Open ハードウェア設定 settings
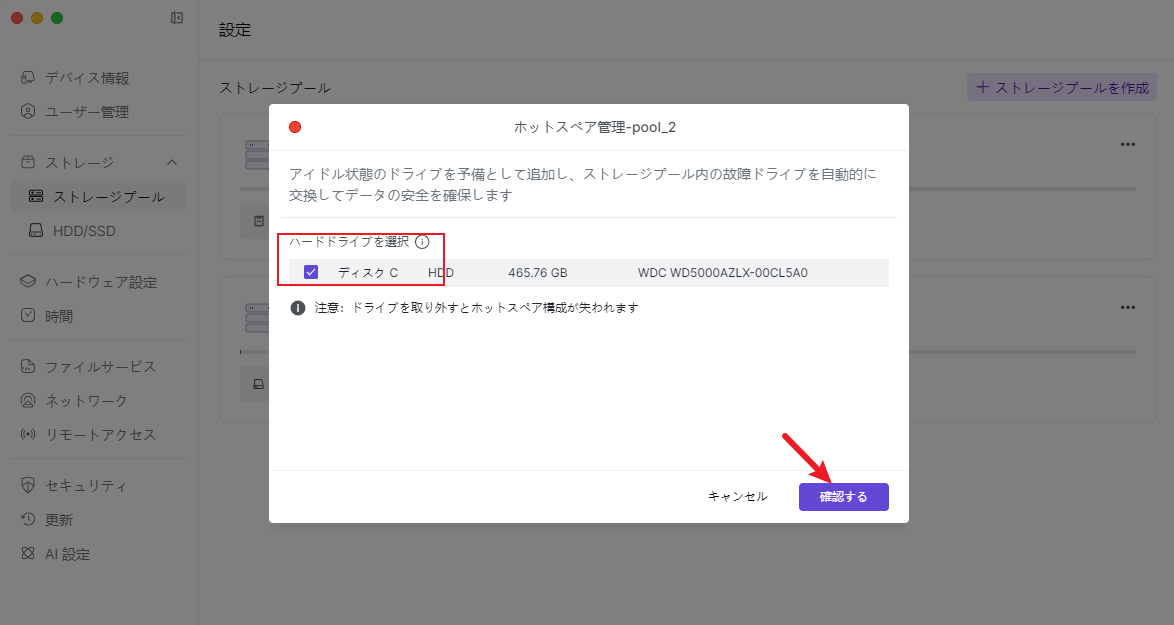Image resolution: width=1174 pixels, height=625 pixels. pyautogui.click(x=100, y=282)
